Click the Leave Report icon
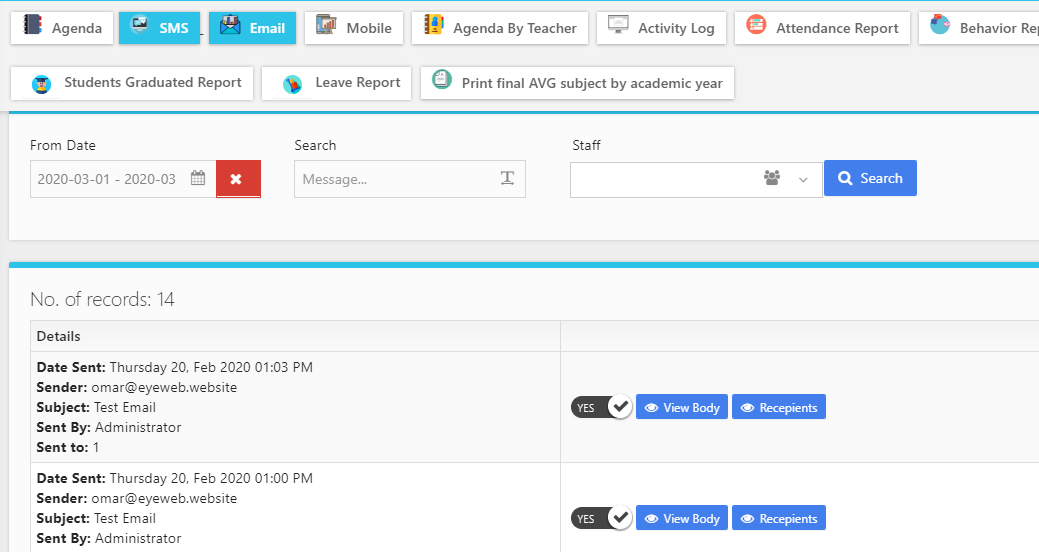This screenshot has width=1039, height=552. 292,85
